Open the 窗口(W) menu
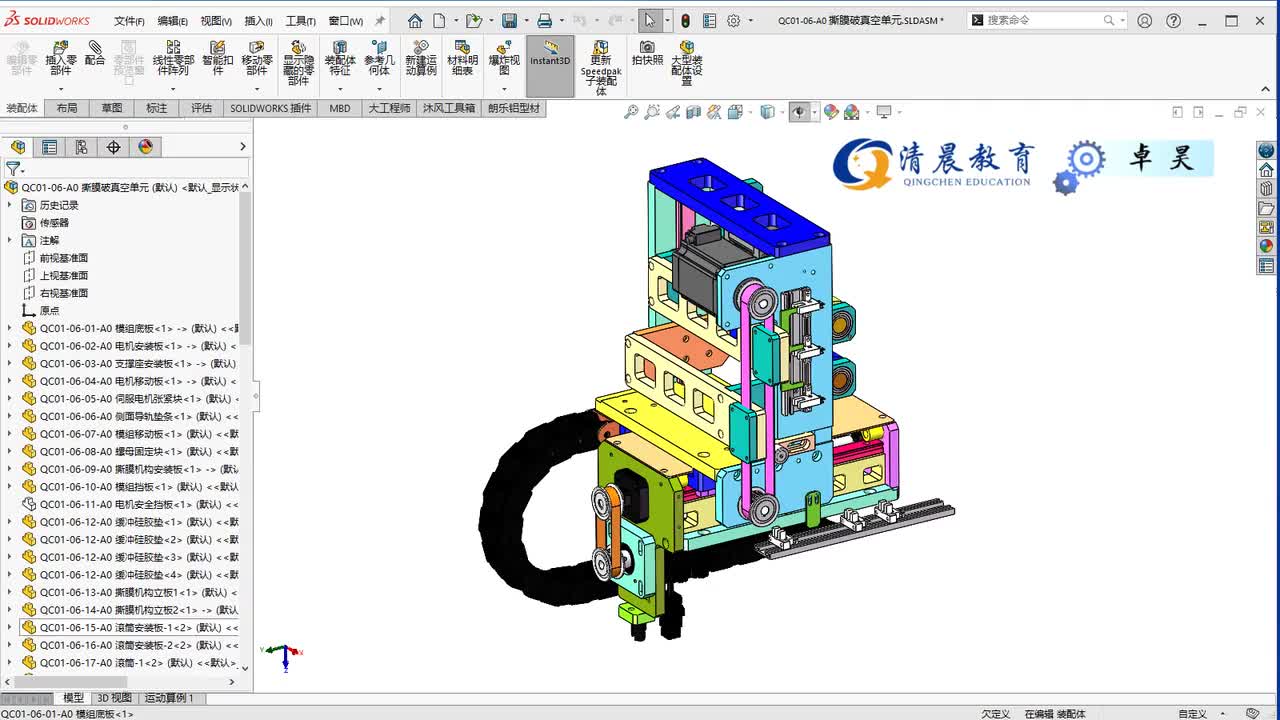The width and height of the screenshot is (1280, 720). point(346,21)
